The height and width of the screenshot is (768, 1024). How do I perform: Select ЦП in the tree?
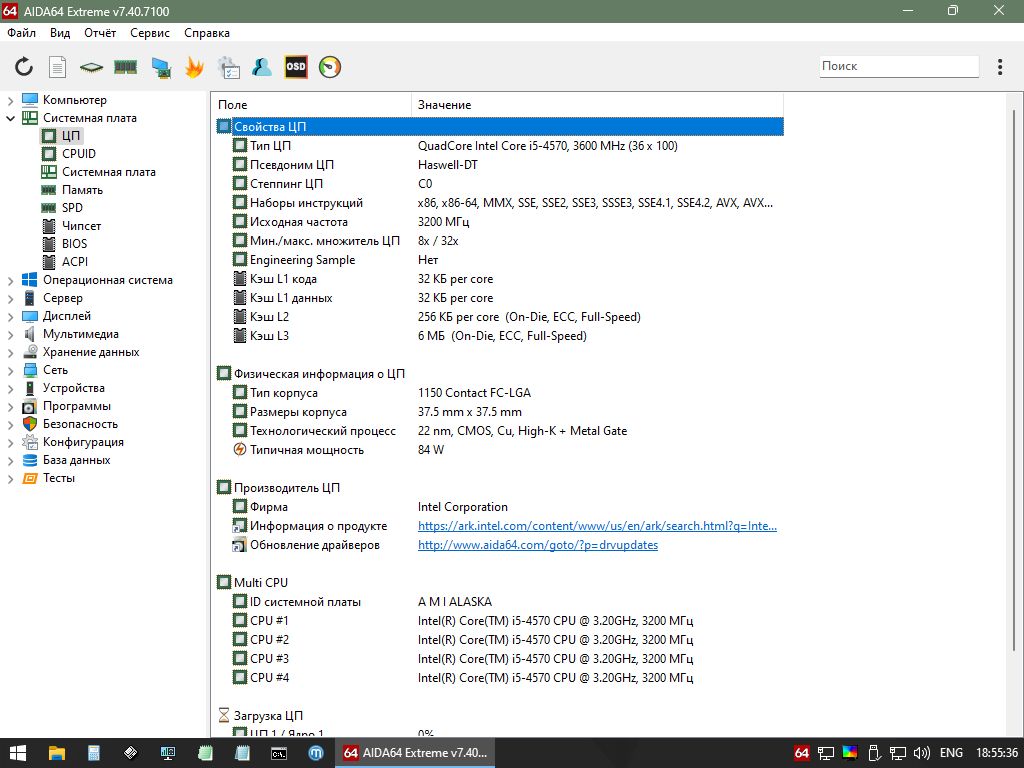[71, 136]
